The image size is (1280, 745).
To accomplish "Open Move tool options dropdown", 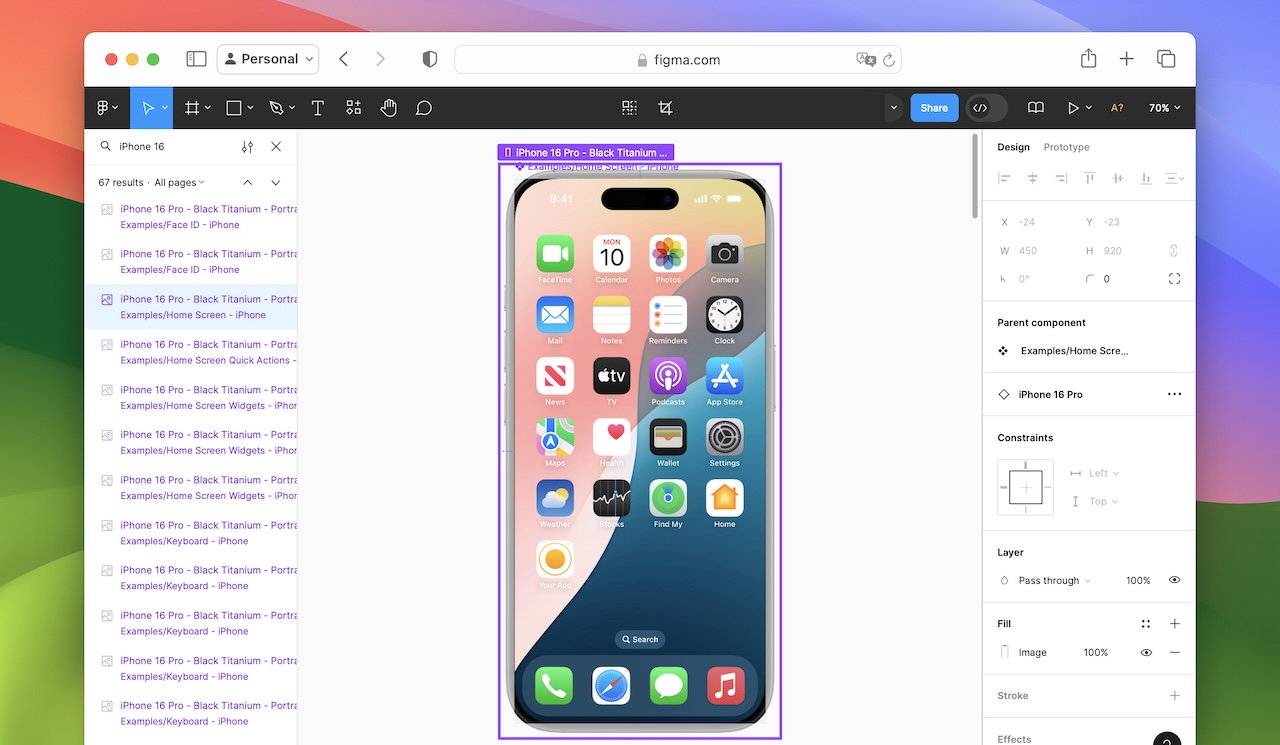I will pyautogui.click(x=165, y=108).
